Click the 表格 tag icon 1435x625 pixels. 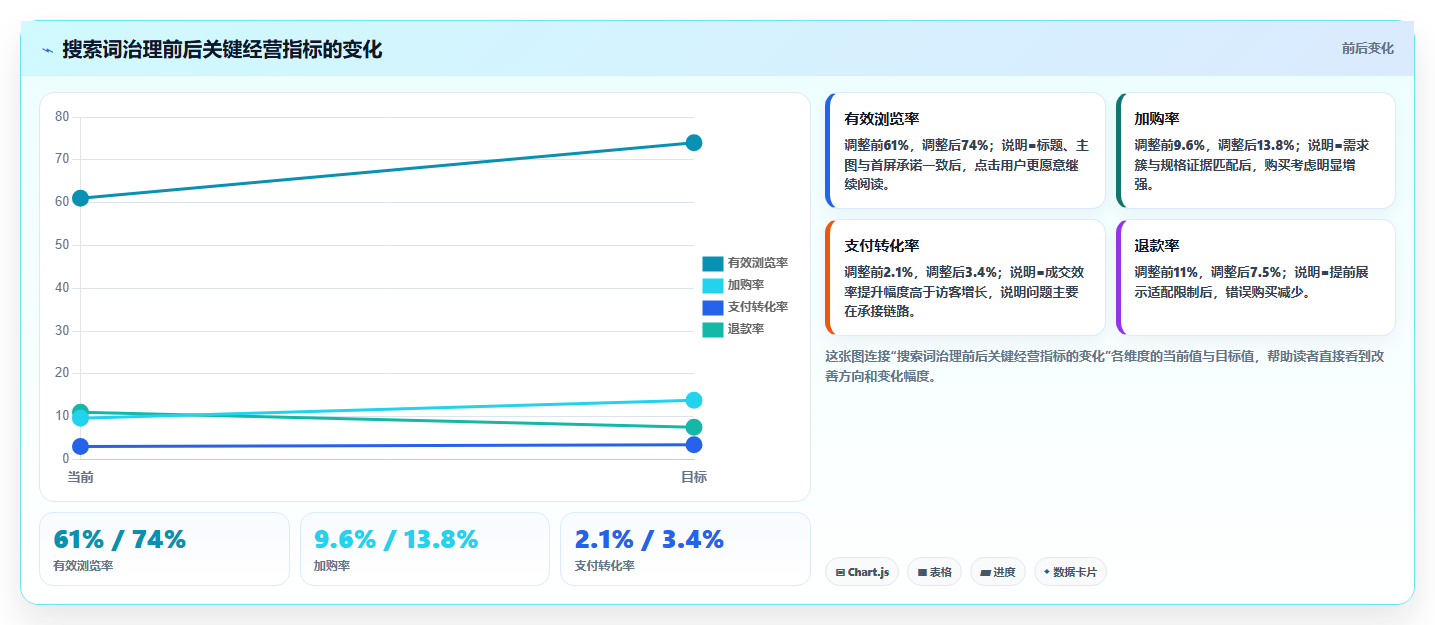pos(922,572)
